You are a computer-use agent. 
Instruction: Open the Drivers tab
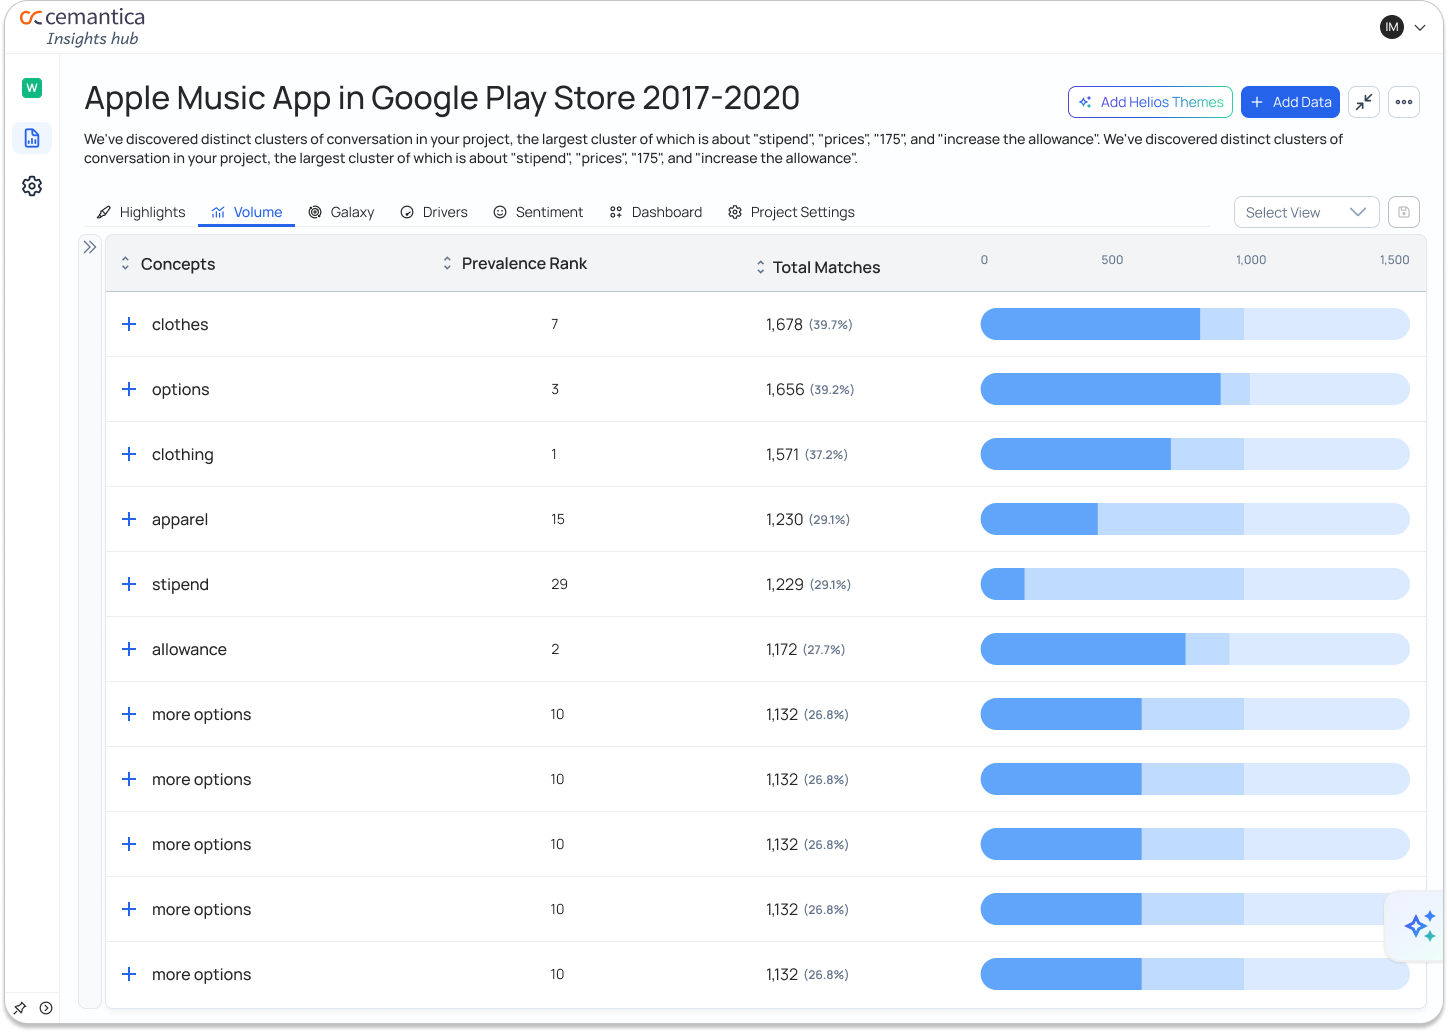pyautogui.click(x=434, y=212)
